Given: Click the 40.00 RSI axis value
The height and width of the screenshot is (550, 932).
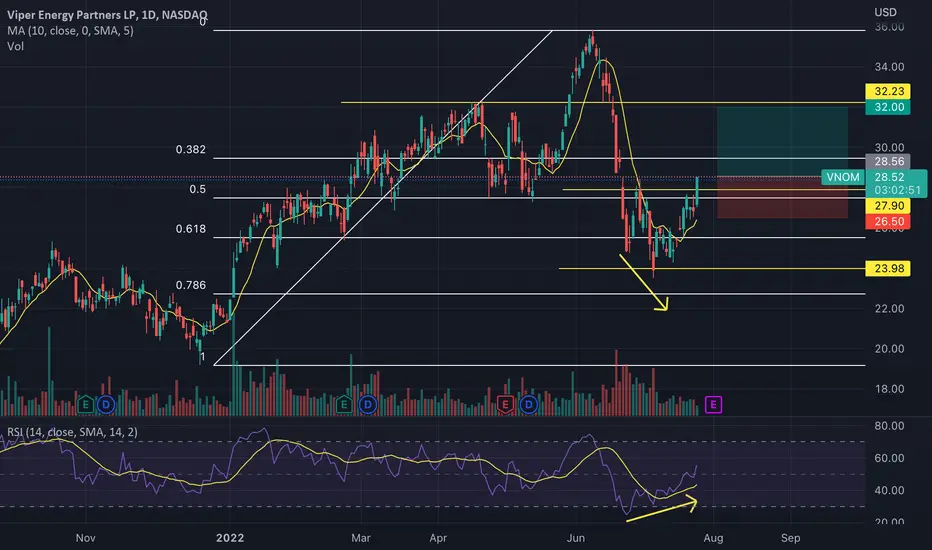Looking at the screenshot, I should coord(889,491).
